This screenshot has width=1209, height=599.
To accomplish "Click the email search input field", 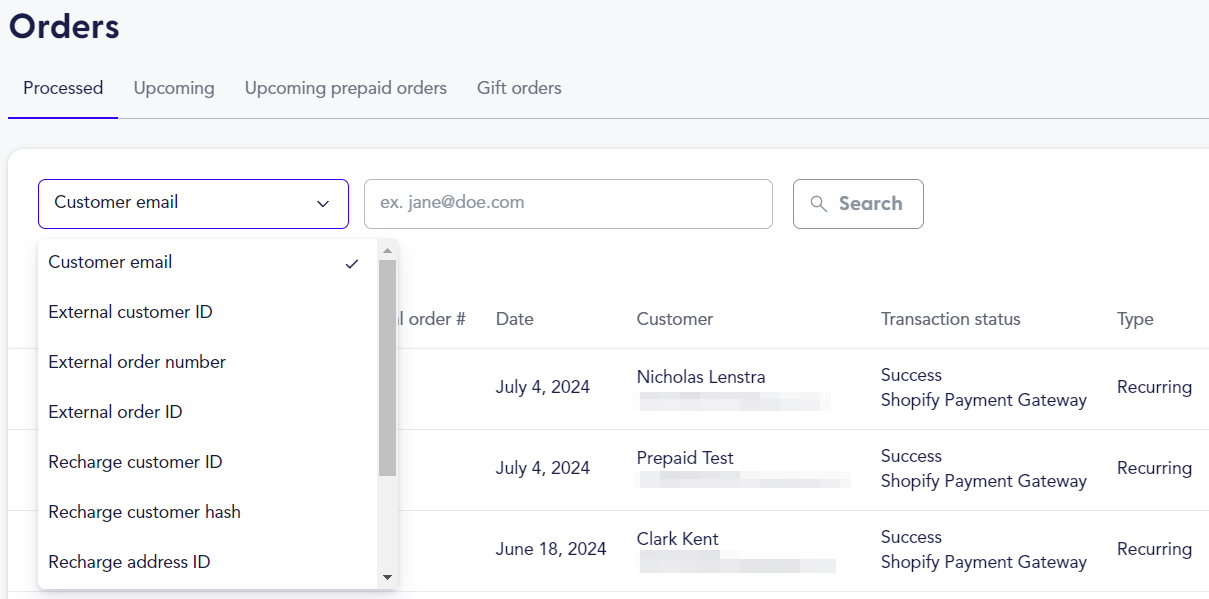I will (568, 203).
